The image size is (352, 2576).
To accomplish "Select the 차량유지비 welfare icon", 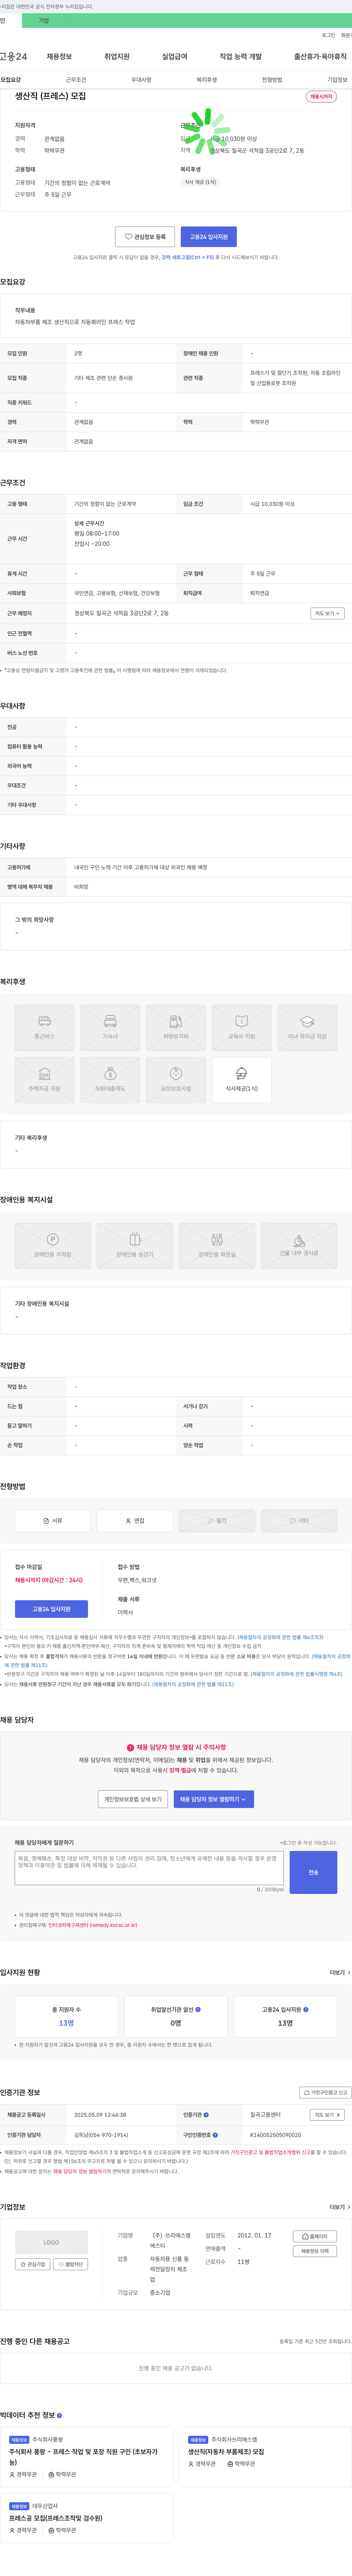I will click(176, 1027).
